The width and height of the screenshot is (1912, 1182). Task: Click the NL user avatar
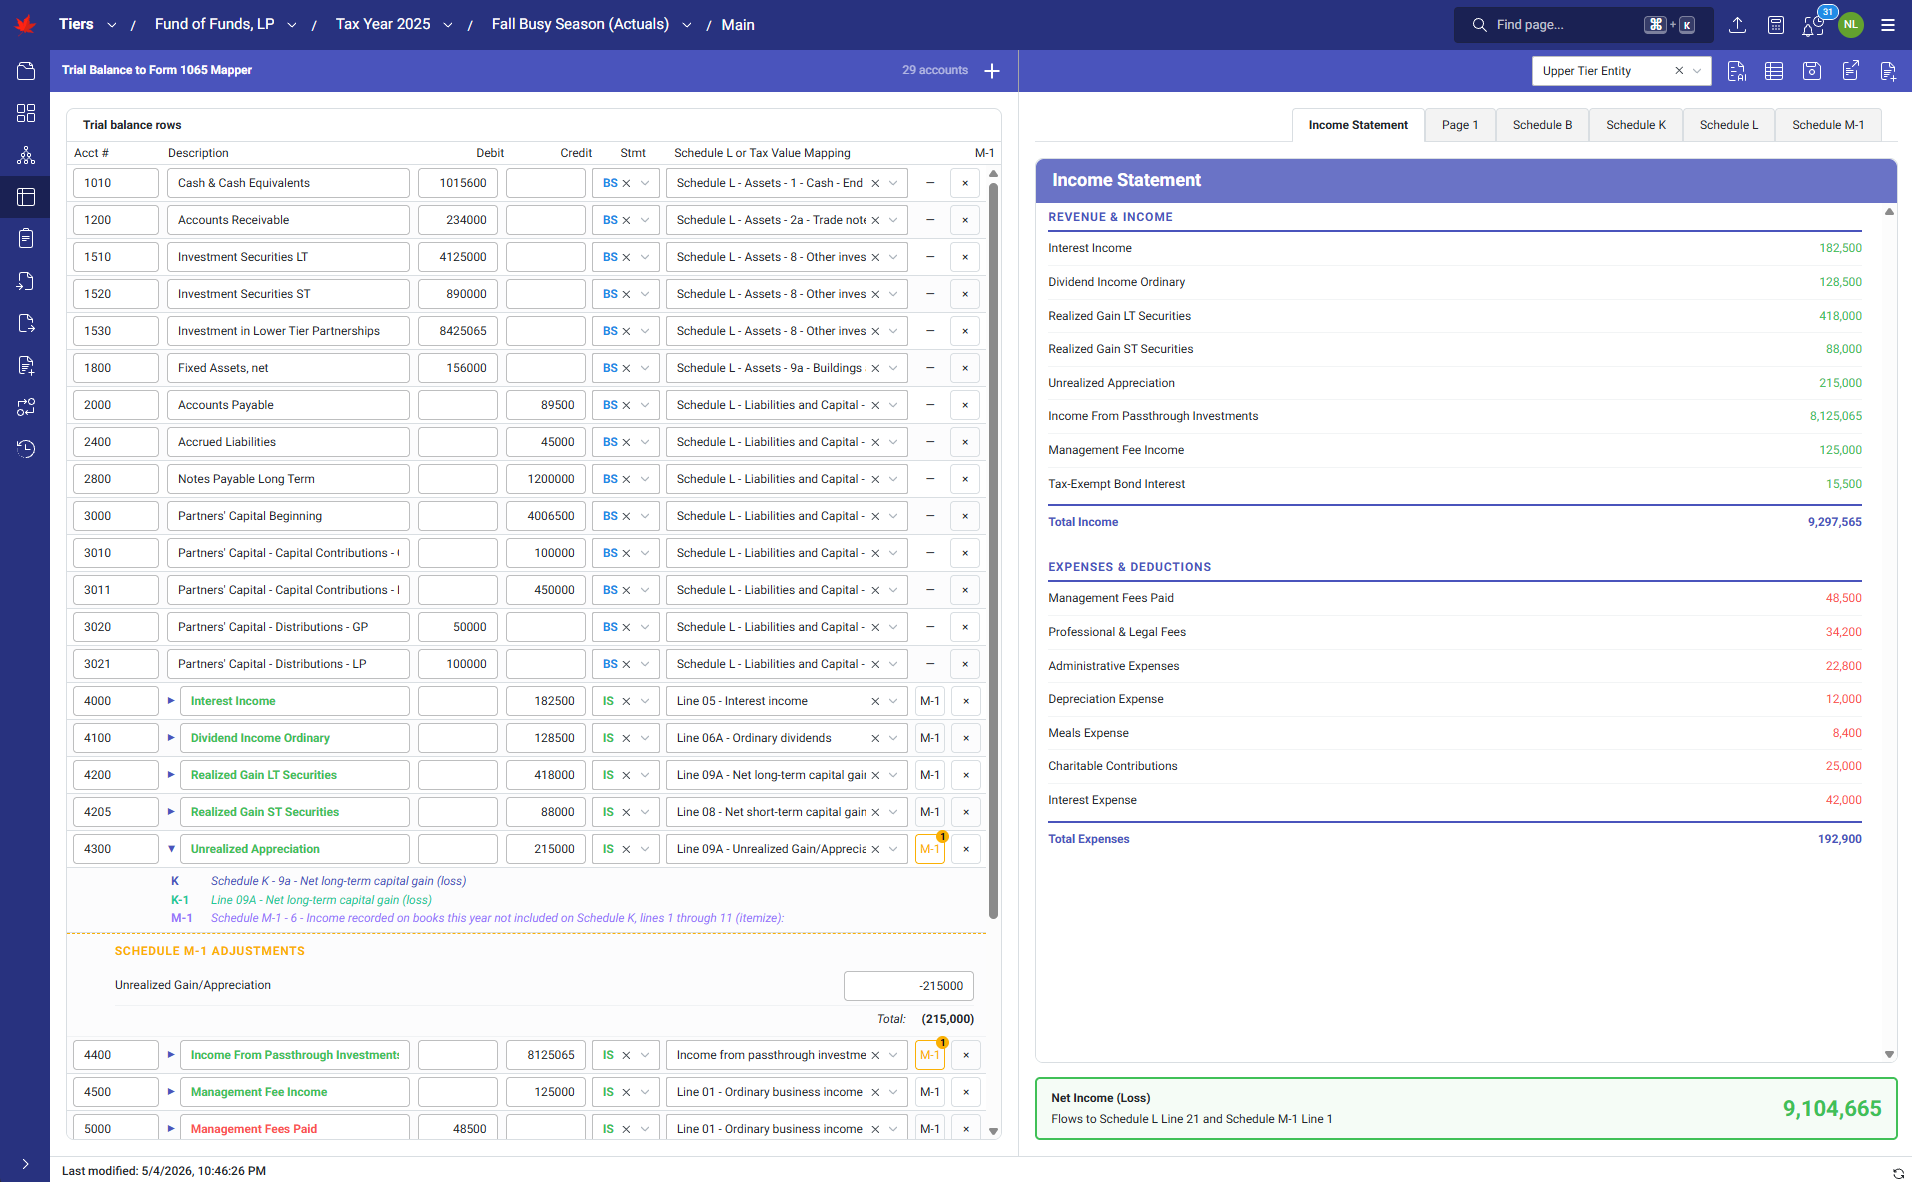click(x=1851, y=25)
